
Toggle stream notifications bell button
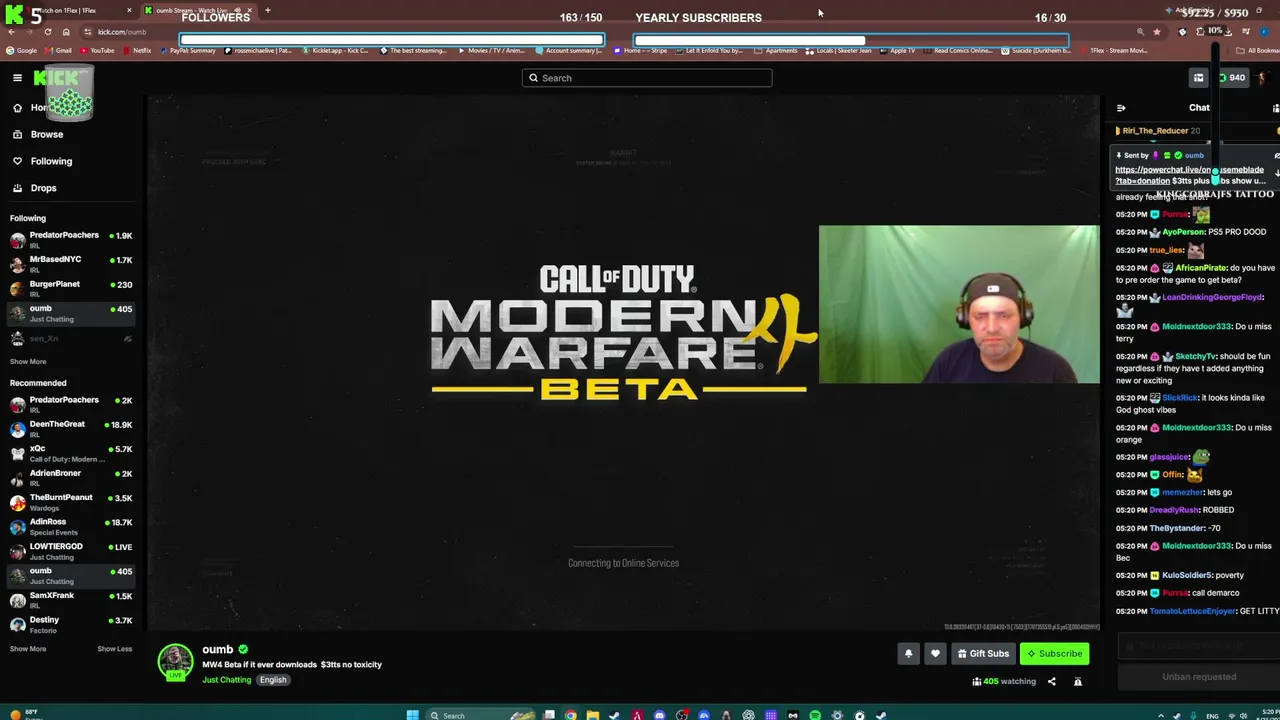(909, 654)
